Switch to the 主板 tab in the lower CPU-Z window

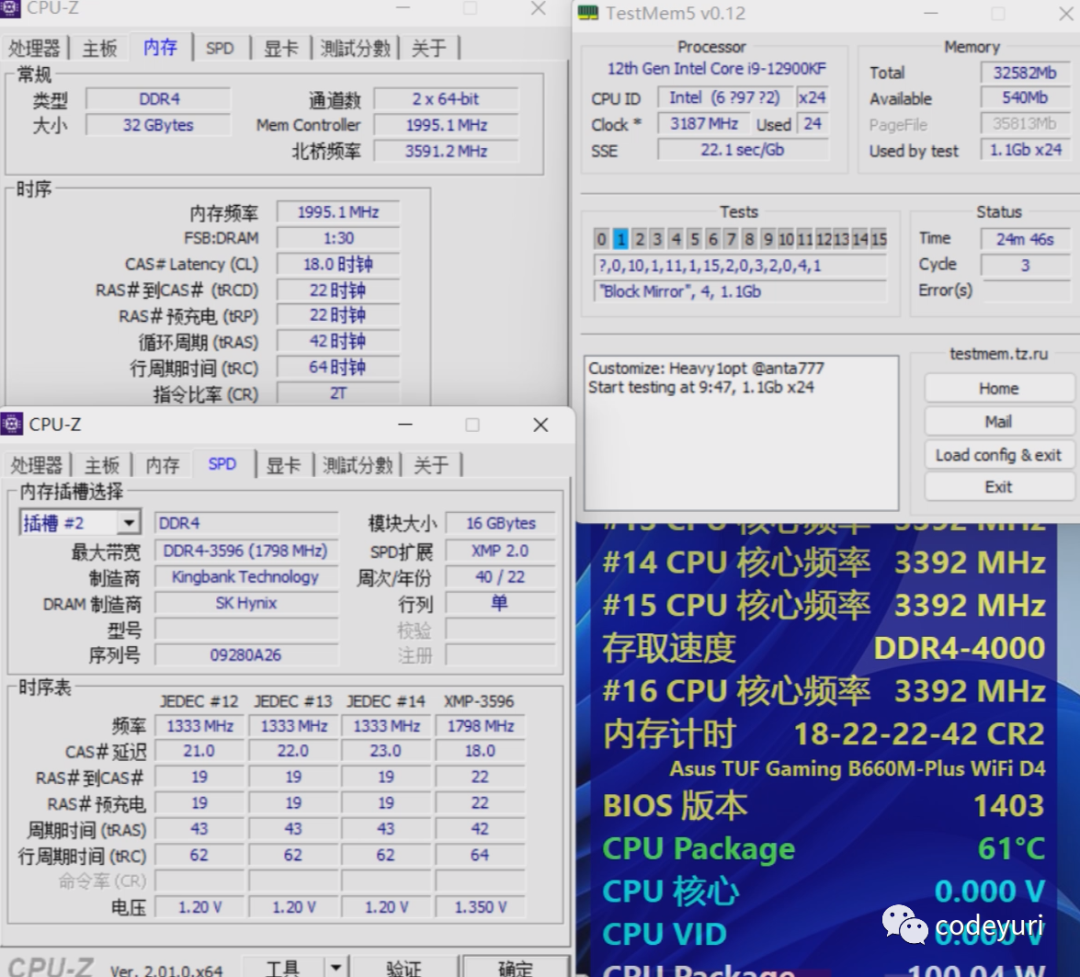(x=102, y=465)
